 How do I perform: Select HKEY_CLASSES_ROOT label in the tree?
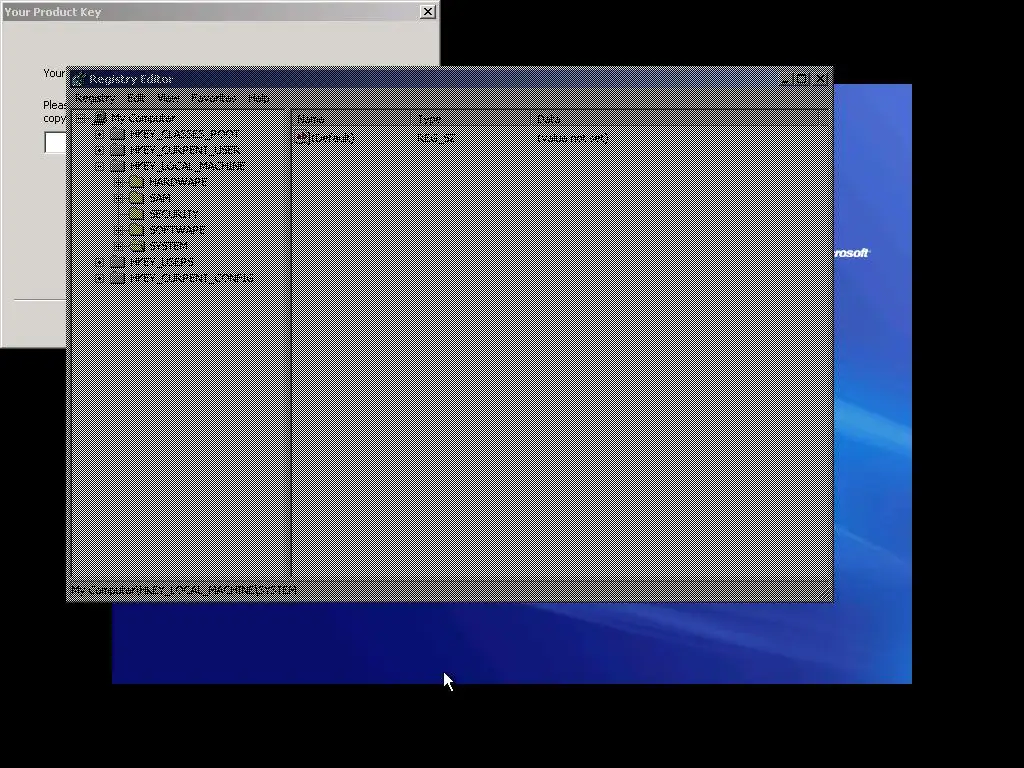point(185,134)
